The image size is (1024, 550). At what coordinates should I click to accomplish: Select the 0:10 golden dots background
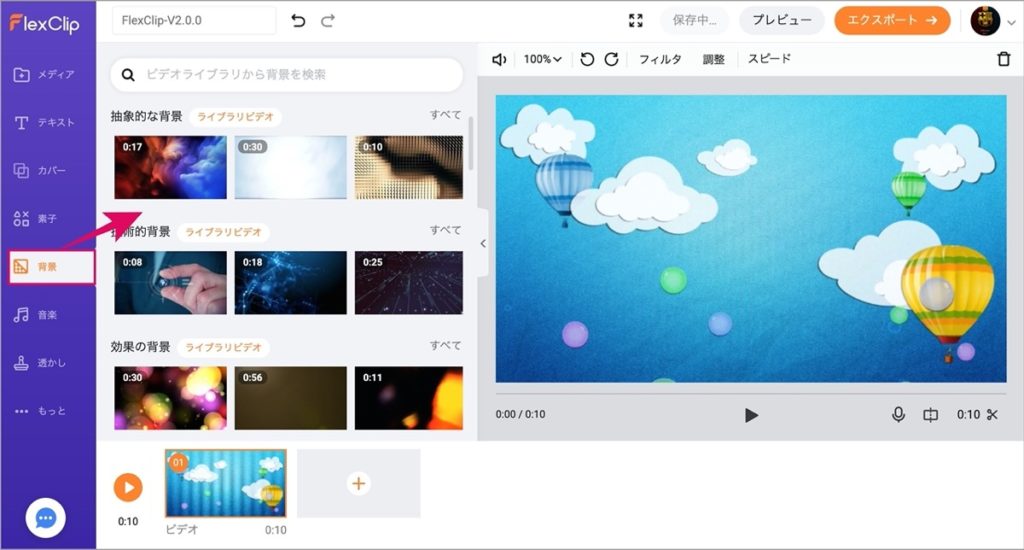(x=409, y=167)
